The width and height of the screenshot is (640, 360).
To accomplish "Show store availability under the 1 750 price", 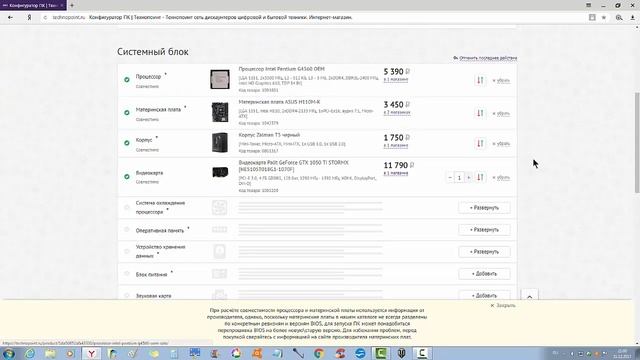I will [396, 145].
